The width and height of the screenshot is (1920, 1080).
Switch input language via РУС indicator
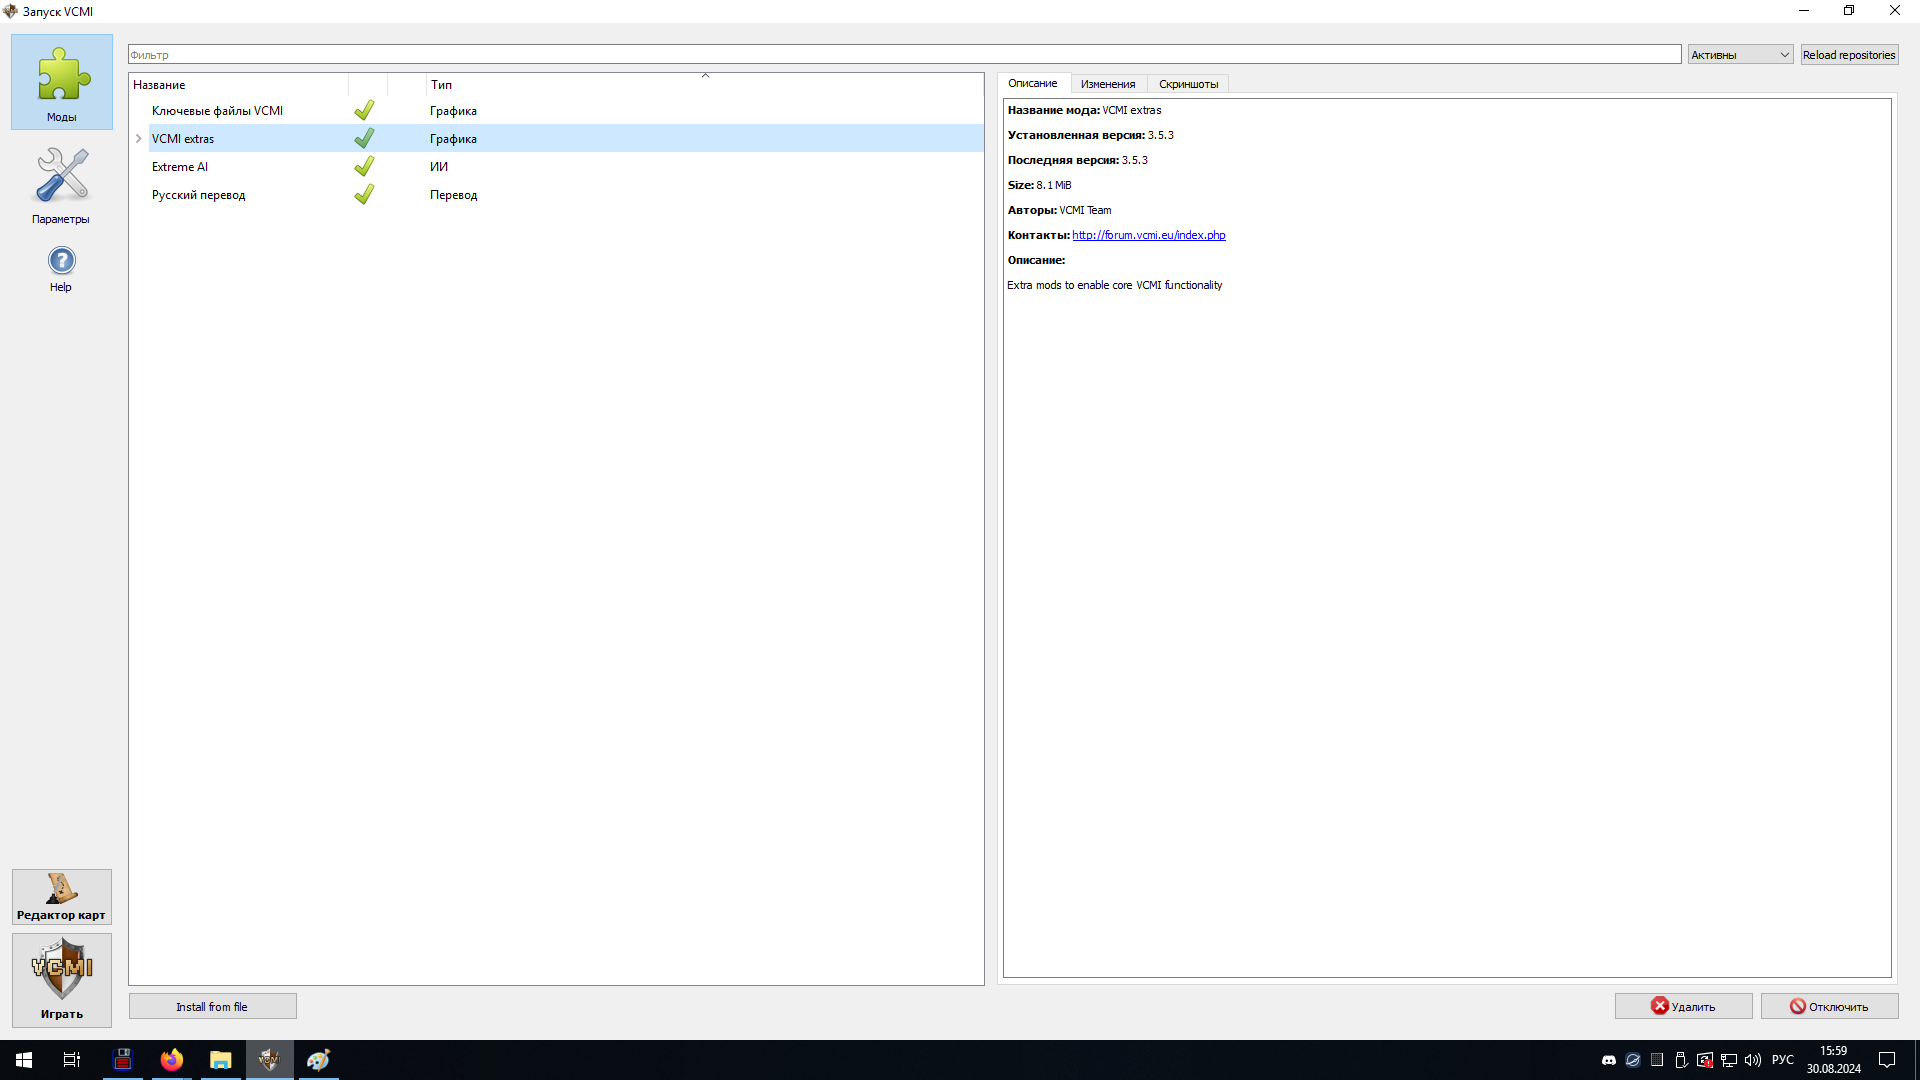point(1783,1060)
